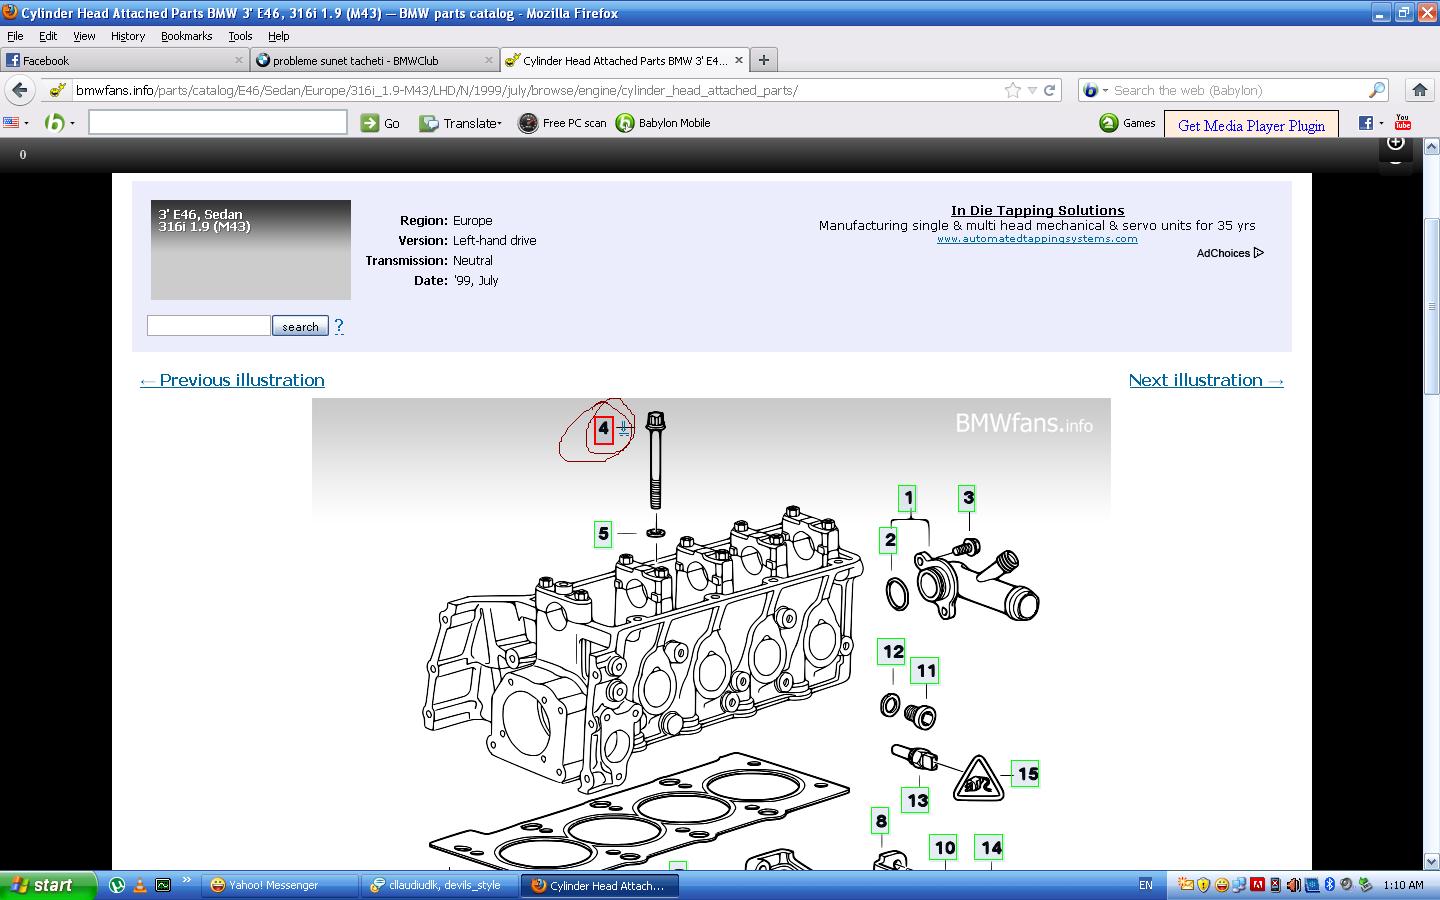Open the File menu
The height and width of the screenshot is (900, 1440).
(x=15, y=36)
